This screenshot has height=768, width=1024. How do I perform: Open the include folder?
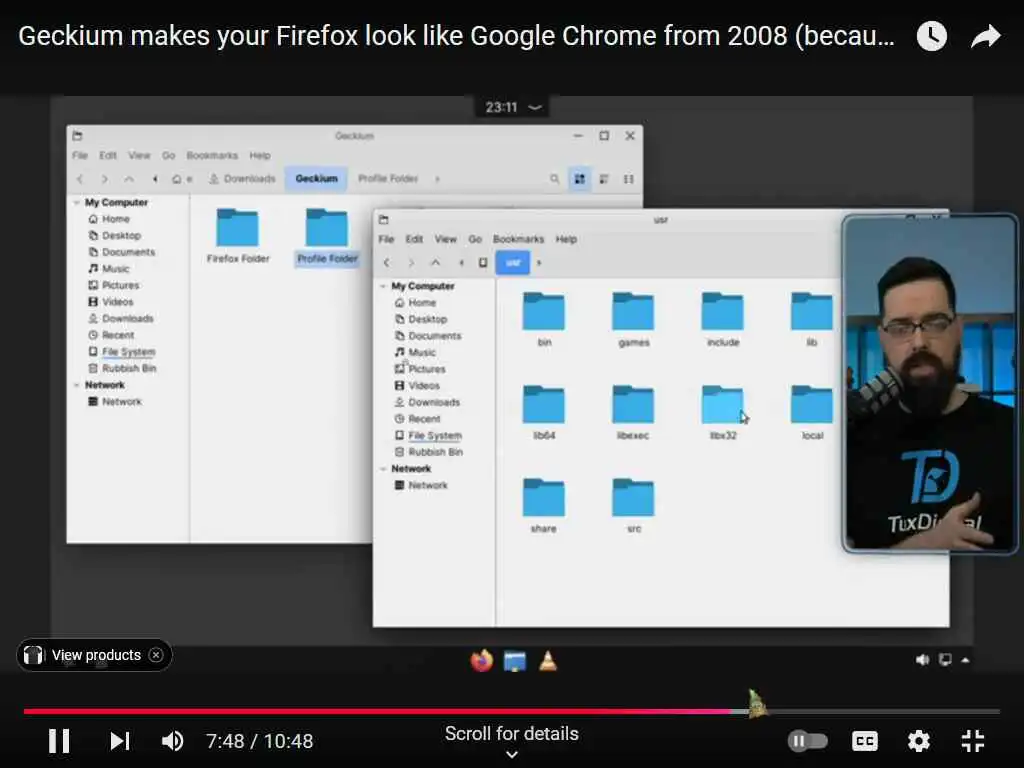pyautogui.click(x=723, y=320)
